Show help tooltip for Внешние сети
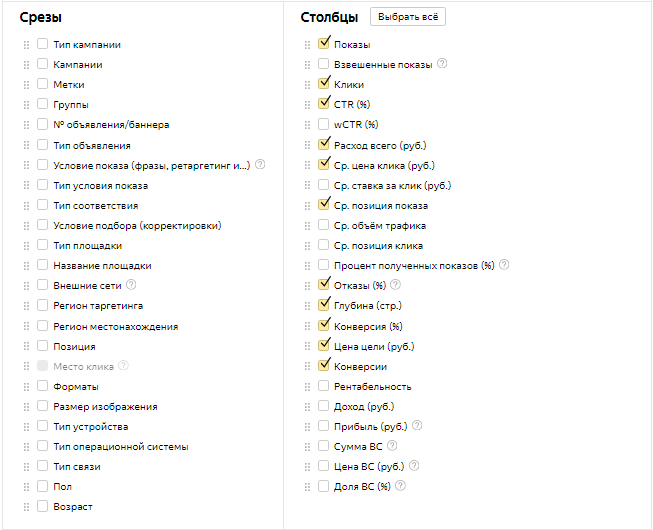 click(131, 285)
